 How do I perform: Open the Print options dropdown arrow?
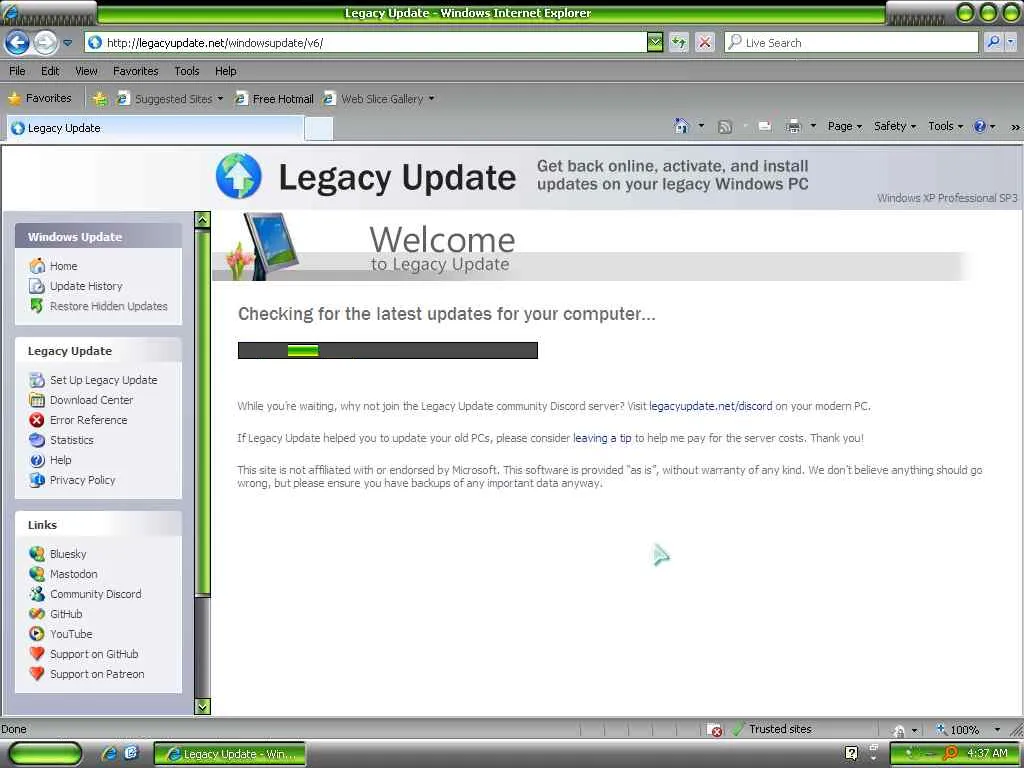[813, 125]
